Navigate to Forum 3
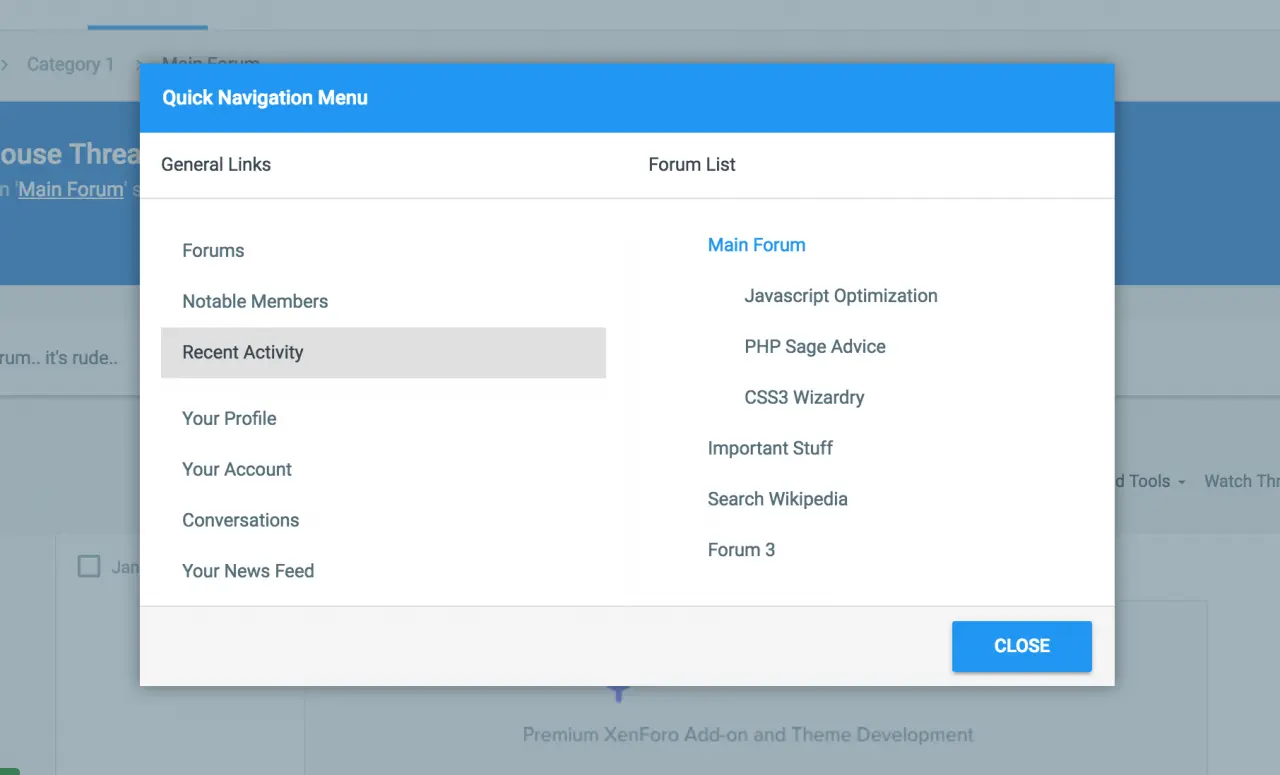Image resolution: width=1280 pixels, height=775 pixels. tap(741, 551)
